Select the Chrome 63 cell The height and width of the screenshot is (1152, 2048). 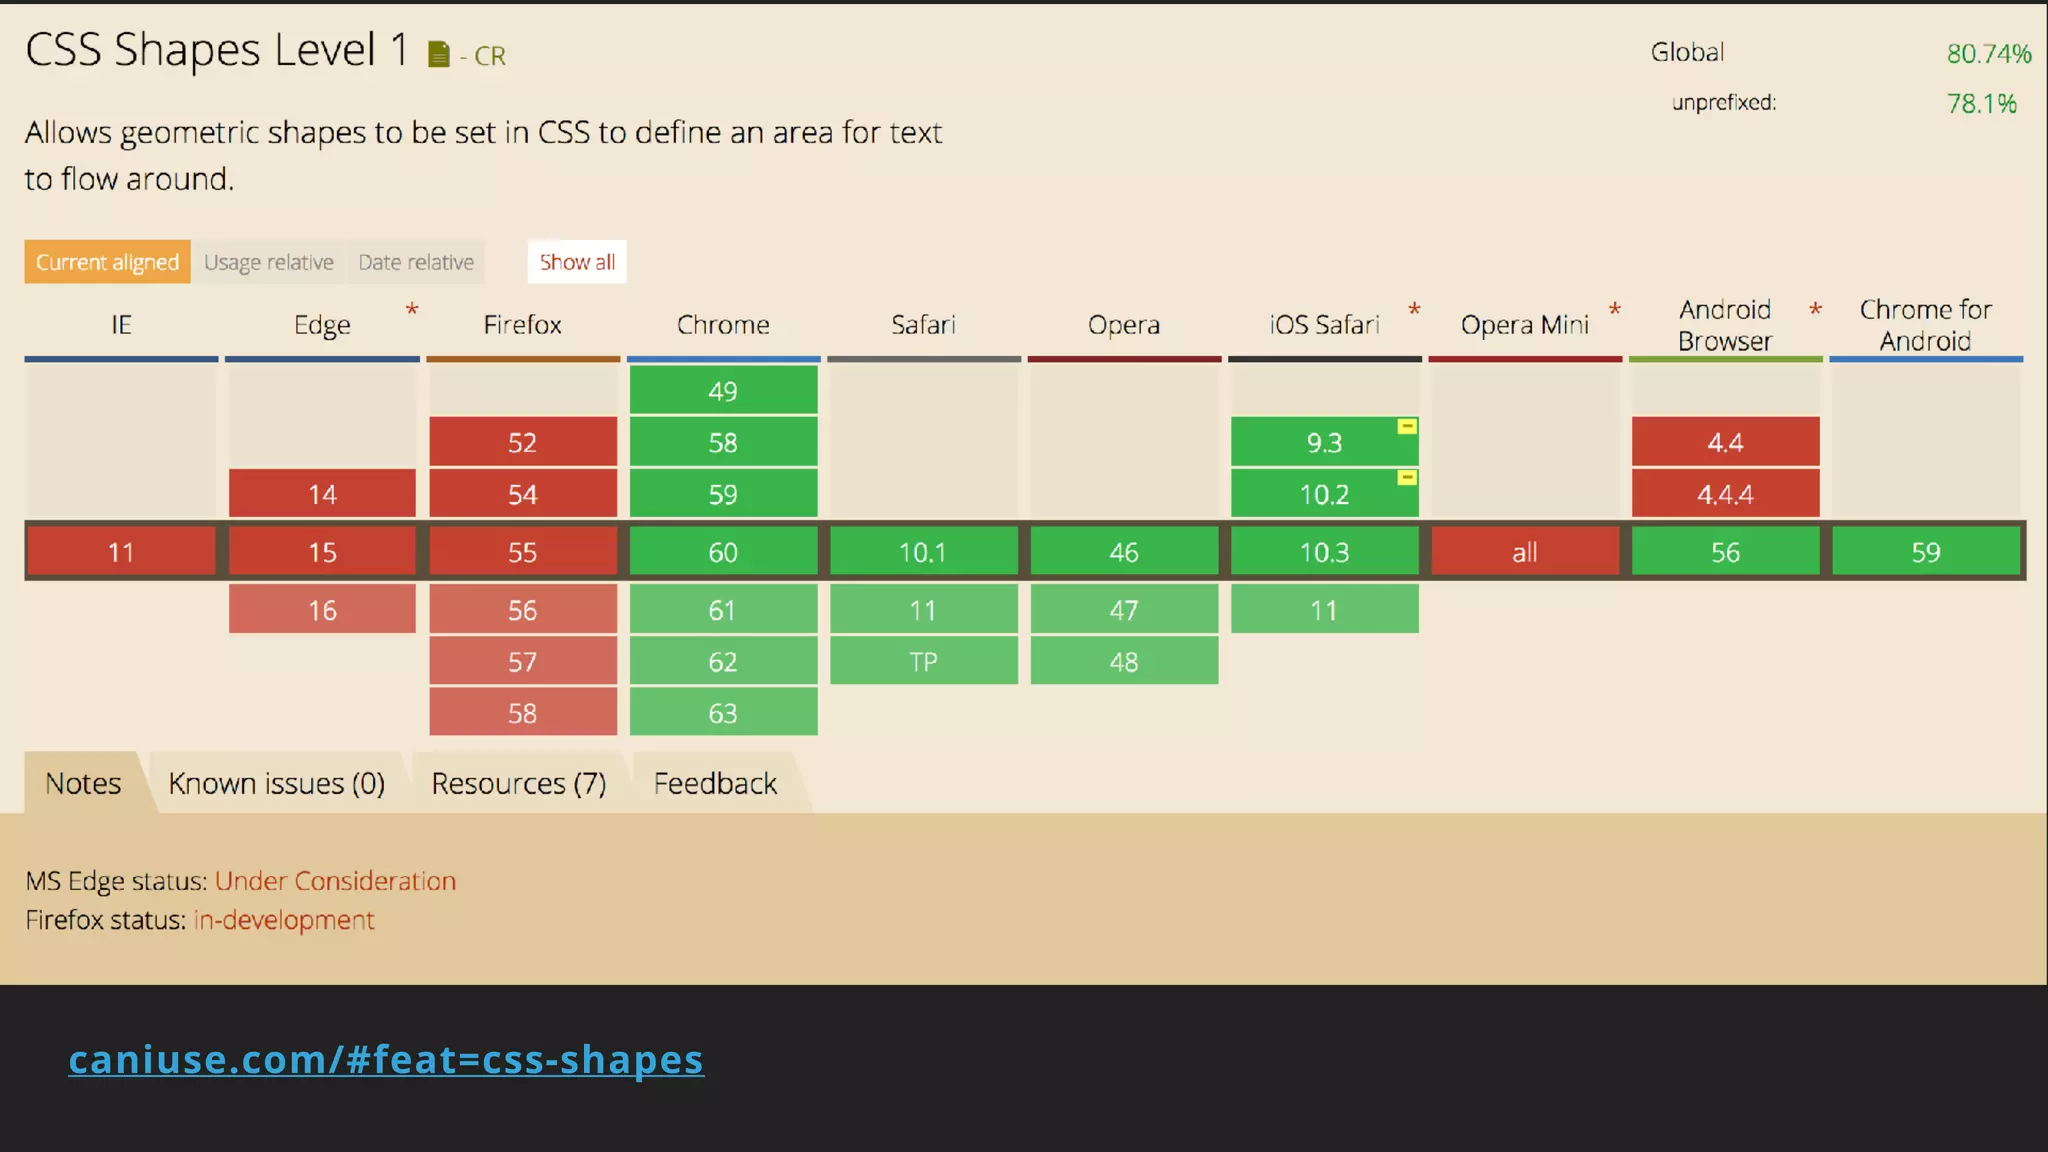tap(723, 713)
